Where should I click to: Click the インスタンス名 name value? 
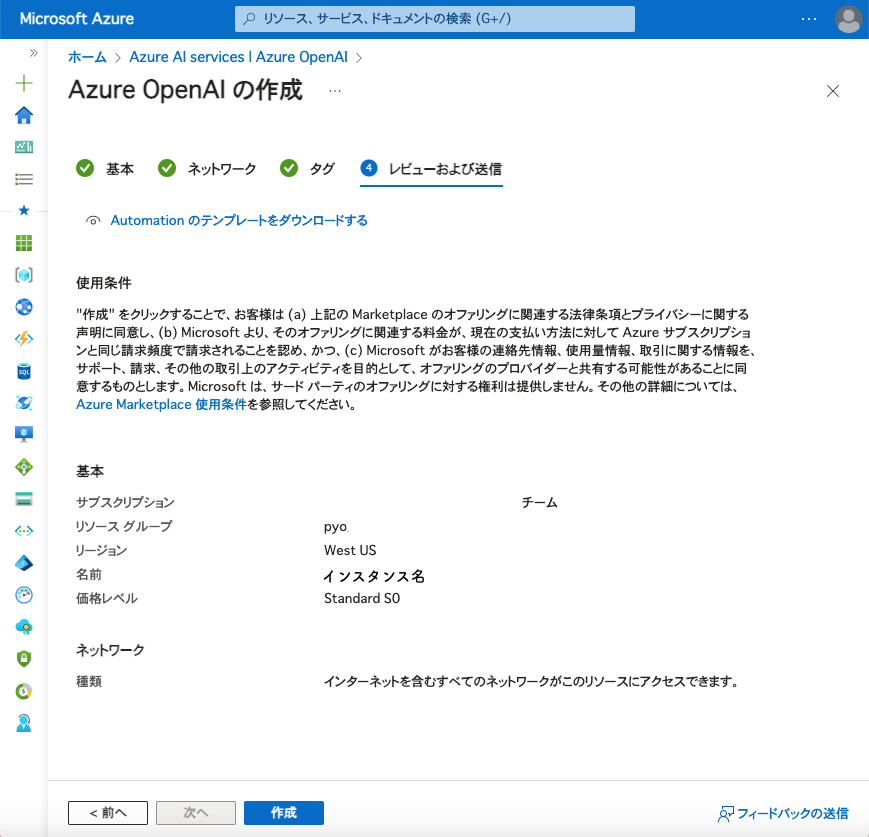(x=374, y=576)
